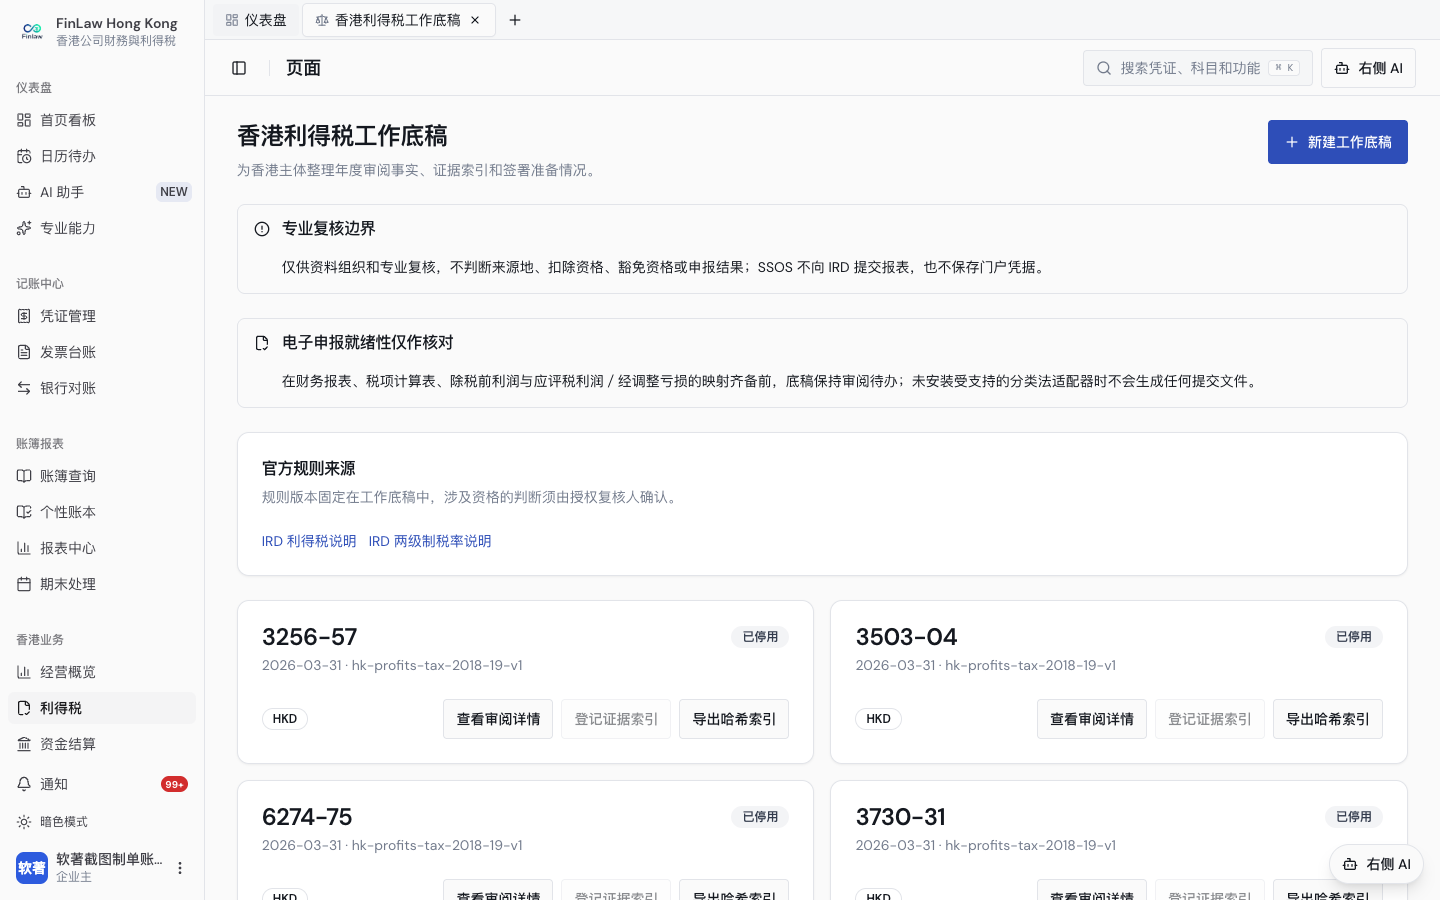
Task: Go to 银行对账
Action: point(102,388)
